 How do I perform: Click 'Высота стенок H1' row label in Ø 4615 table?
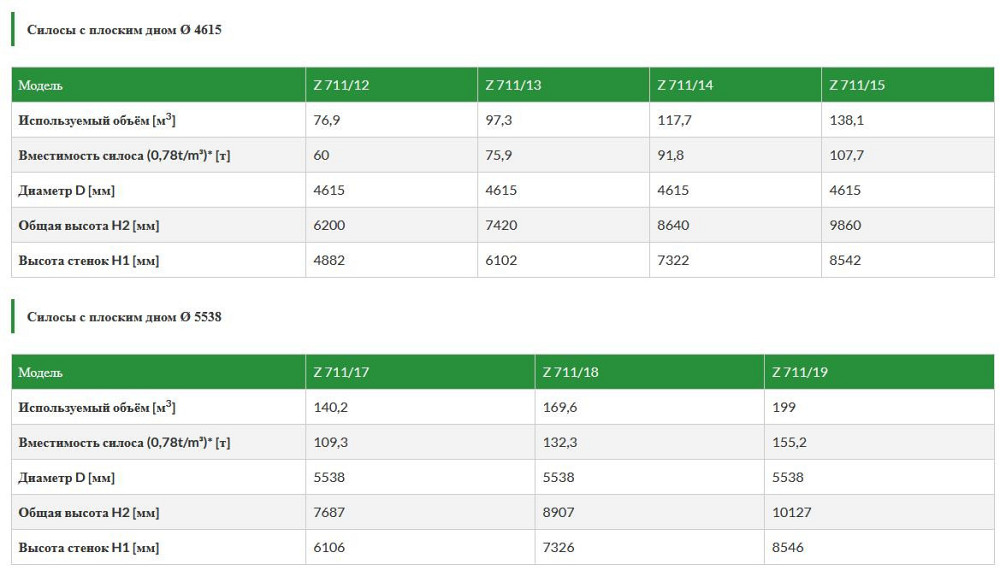click(x=88, y=260)
